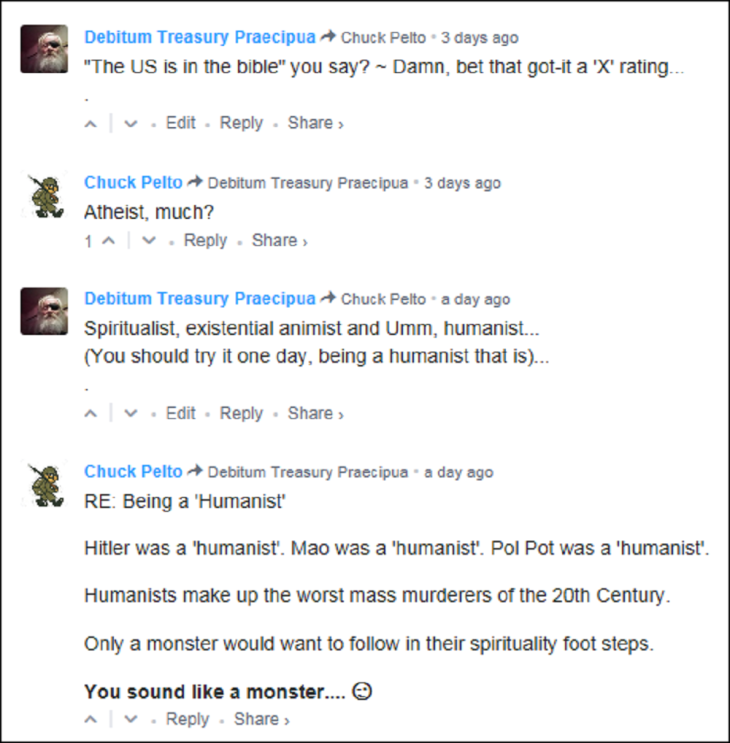Screen dimensions: 730x743
Task: Open Chuck Pelto's profile name on 'Atheist, much?'
Action: pos(133,183)
